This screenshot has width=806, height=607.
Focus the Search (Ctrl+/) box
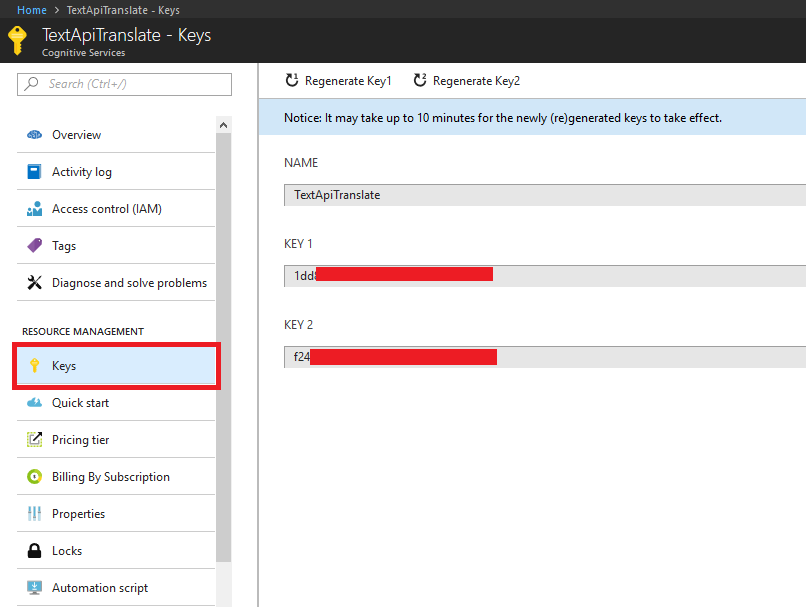click(x=124, y=84)
